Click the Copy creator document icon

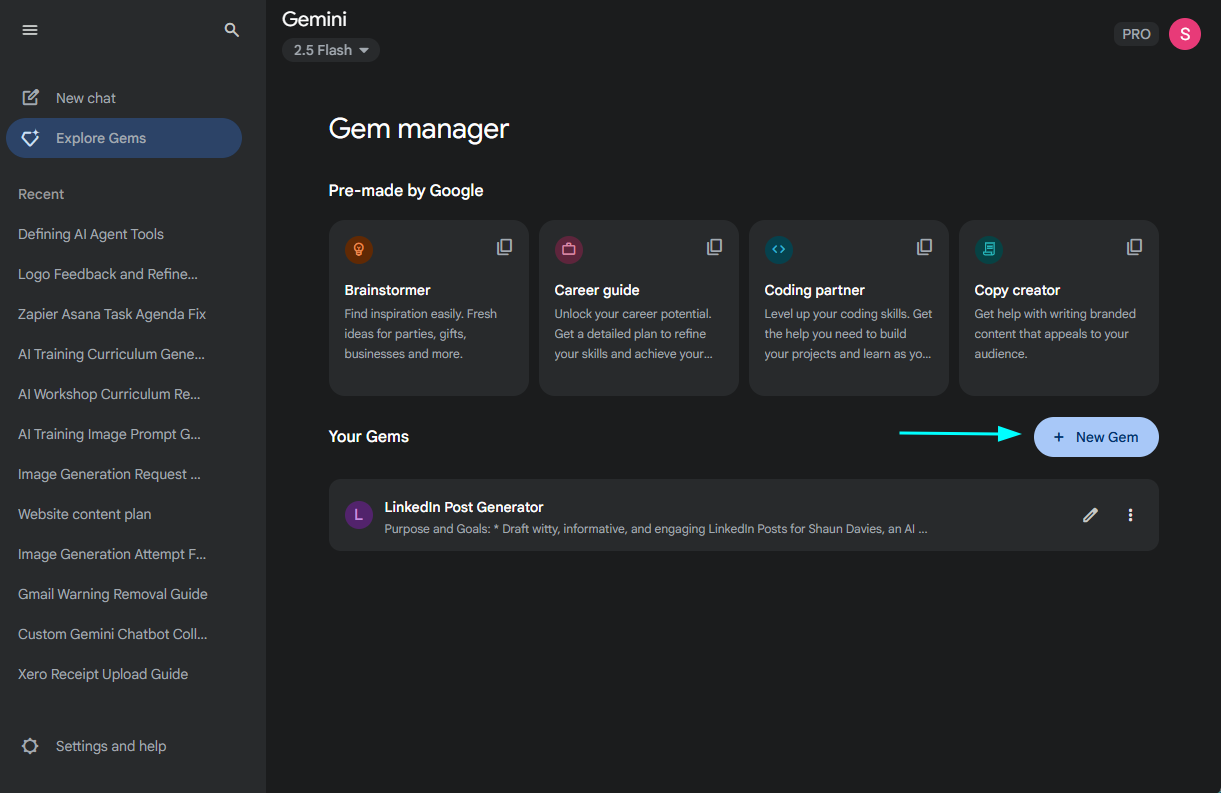989,249
